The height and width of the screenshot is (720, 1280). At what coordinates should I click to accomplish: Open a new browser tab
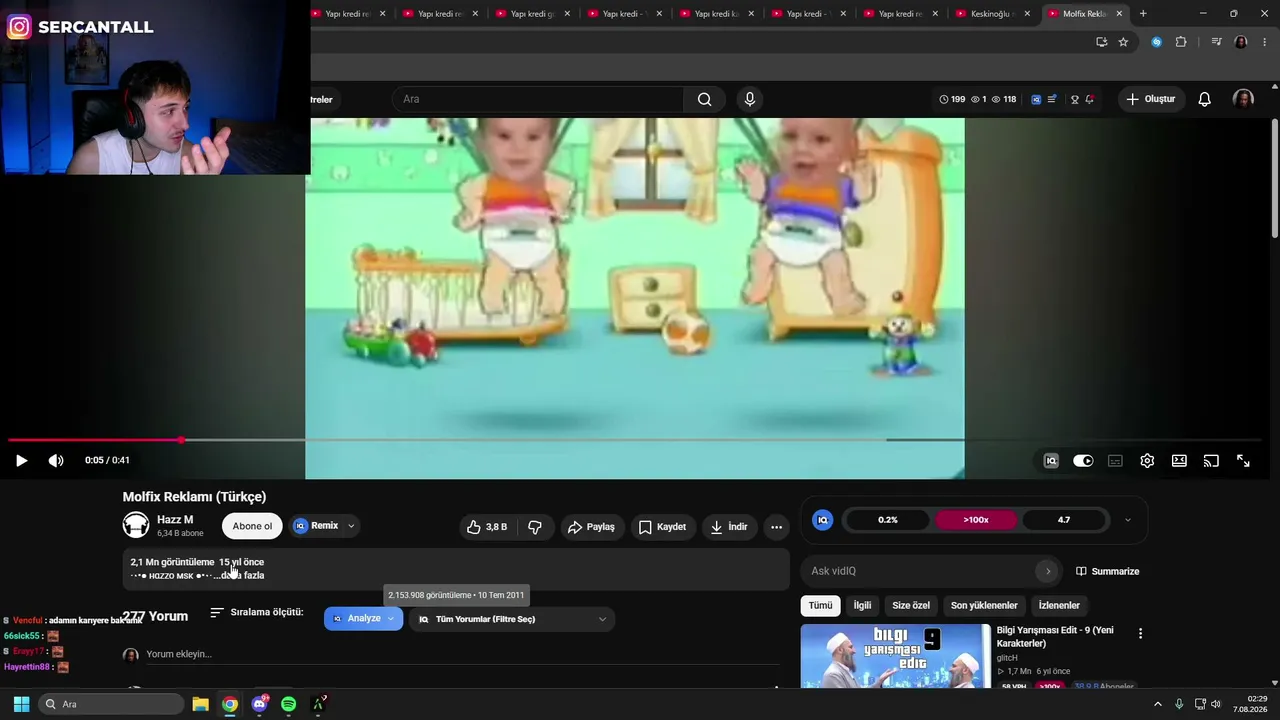[x=1143, y=14]
